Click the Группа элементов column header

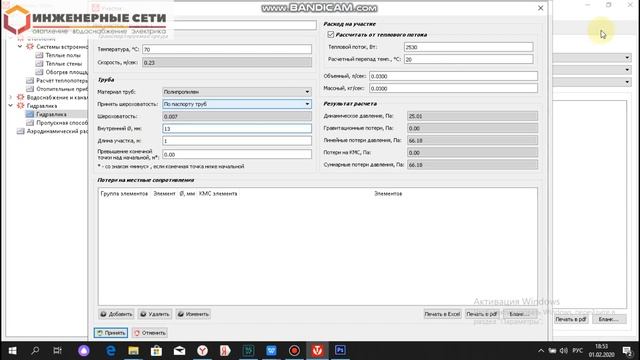124,193
